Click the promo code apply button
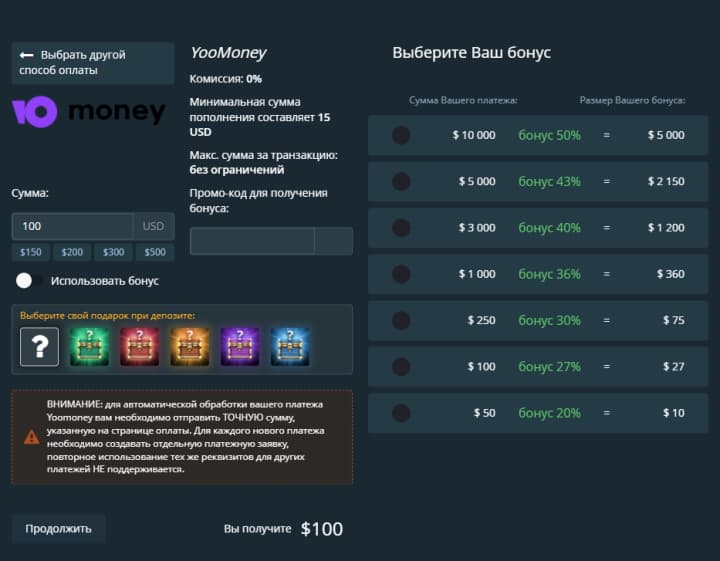This screenshot has height=561, width=720. [x=334, y=241]
